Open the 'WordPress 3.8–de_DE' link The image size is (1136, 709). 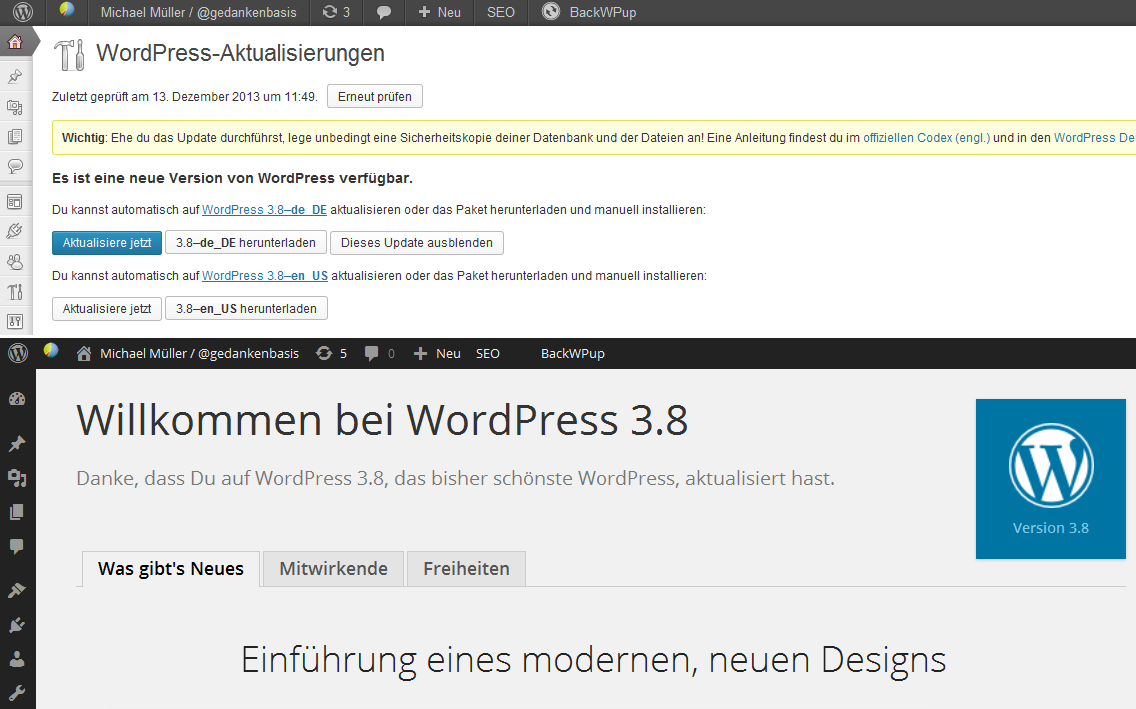pos(264,209)
